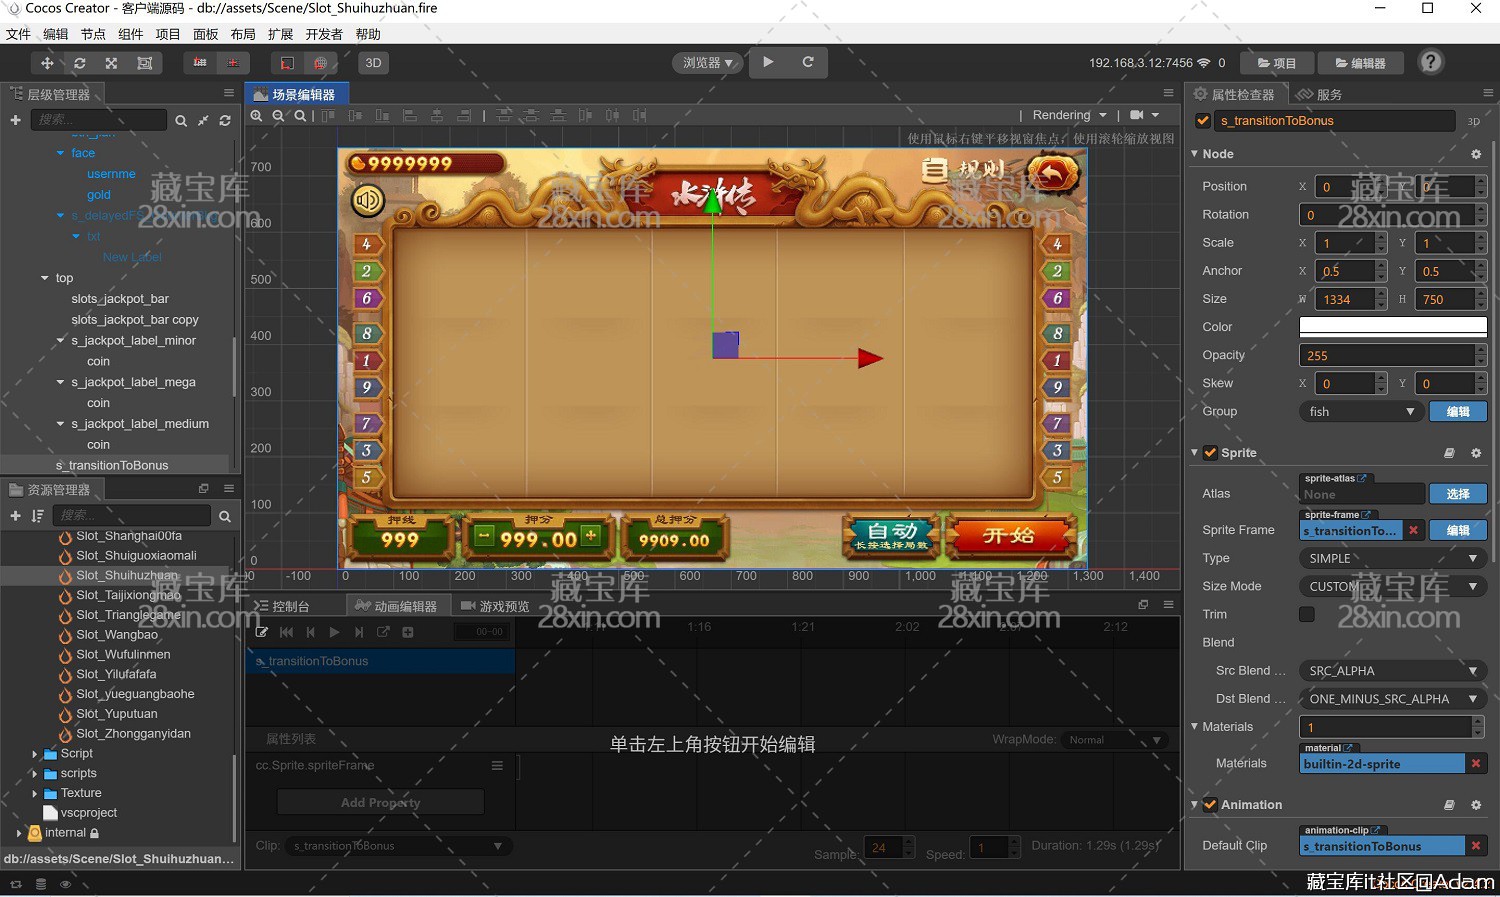Select the scale transform tool

coord(111,63)
